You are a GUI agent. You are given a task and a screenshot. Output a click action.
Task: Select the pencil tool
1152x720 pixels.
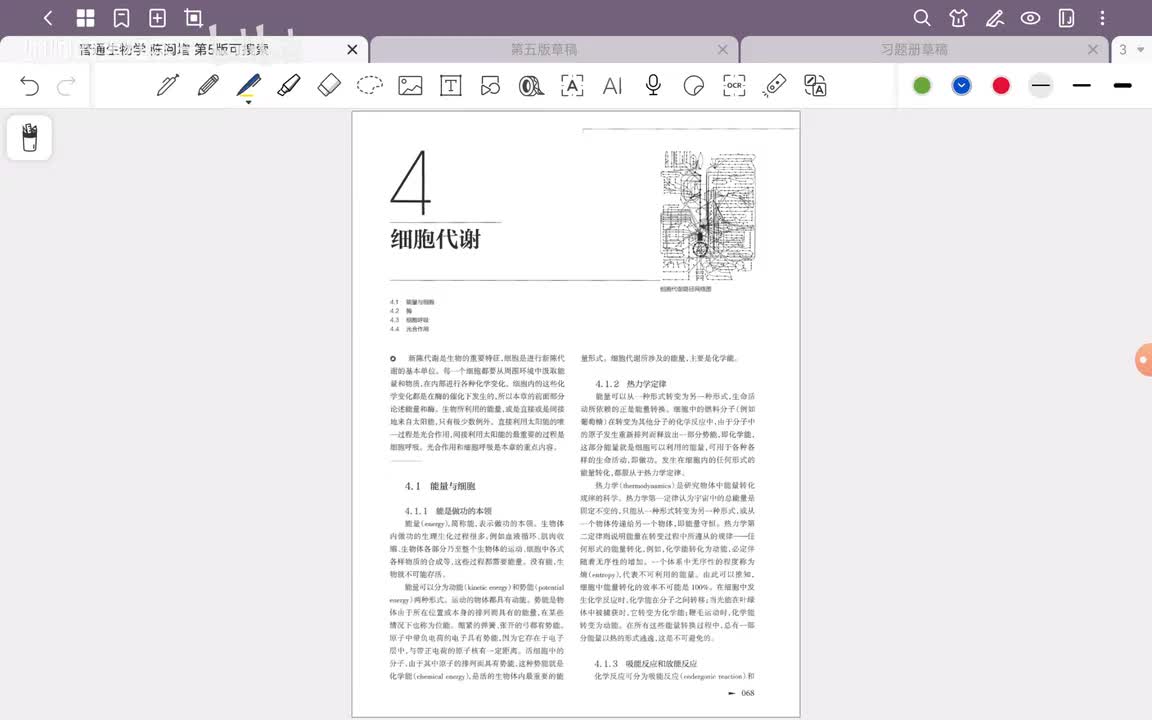(x=208, y=85)
